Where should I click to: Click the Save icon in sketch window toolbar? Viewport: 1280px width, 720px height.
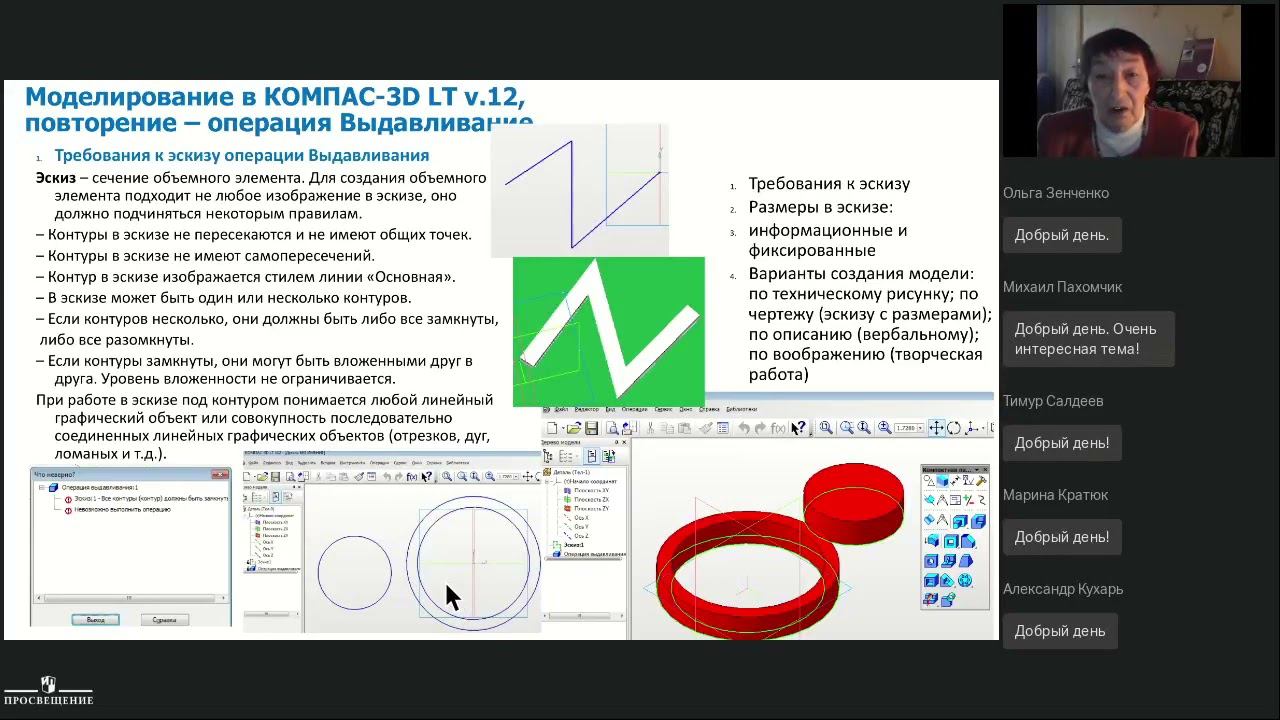(276, 477)
